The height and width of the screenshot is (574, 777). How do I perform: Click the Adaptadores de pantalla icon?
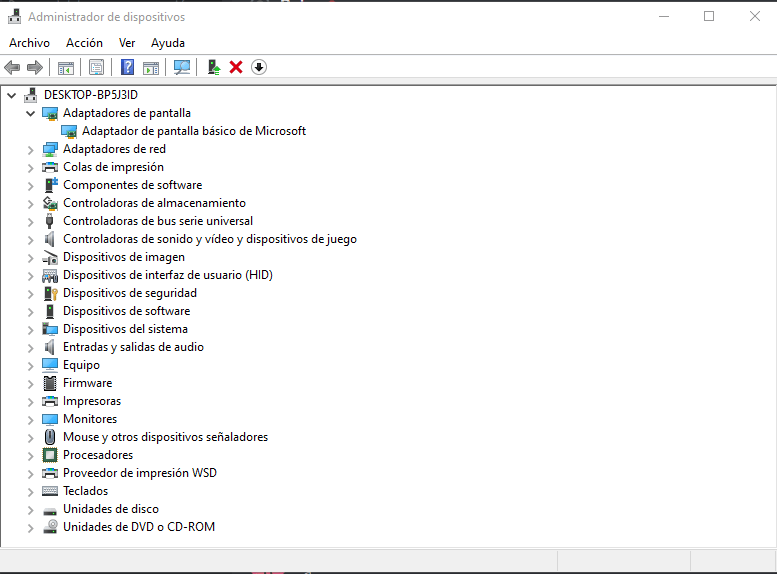[x=50, y=113]
